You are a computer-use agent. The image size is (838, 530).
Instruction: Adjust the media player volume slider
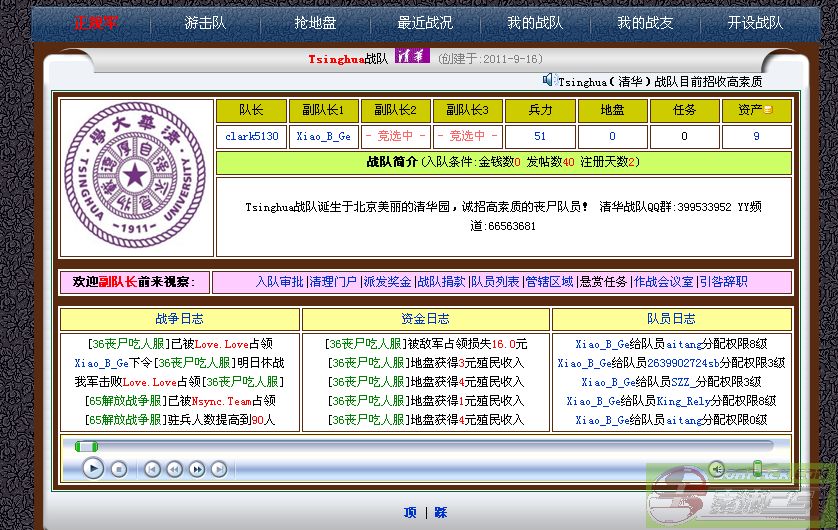pyautogui.click(x=757, y=467)
